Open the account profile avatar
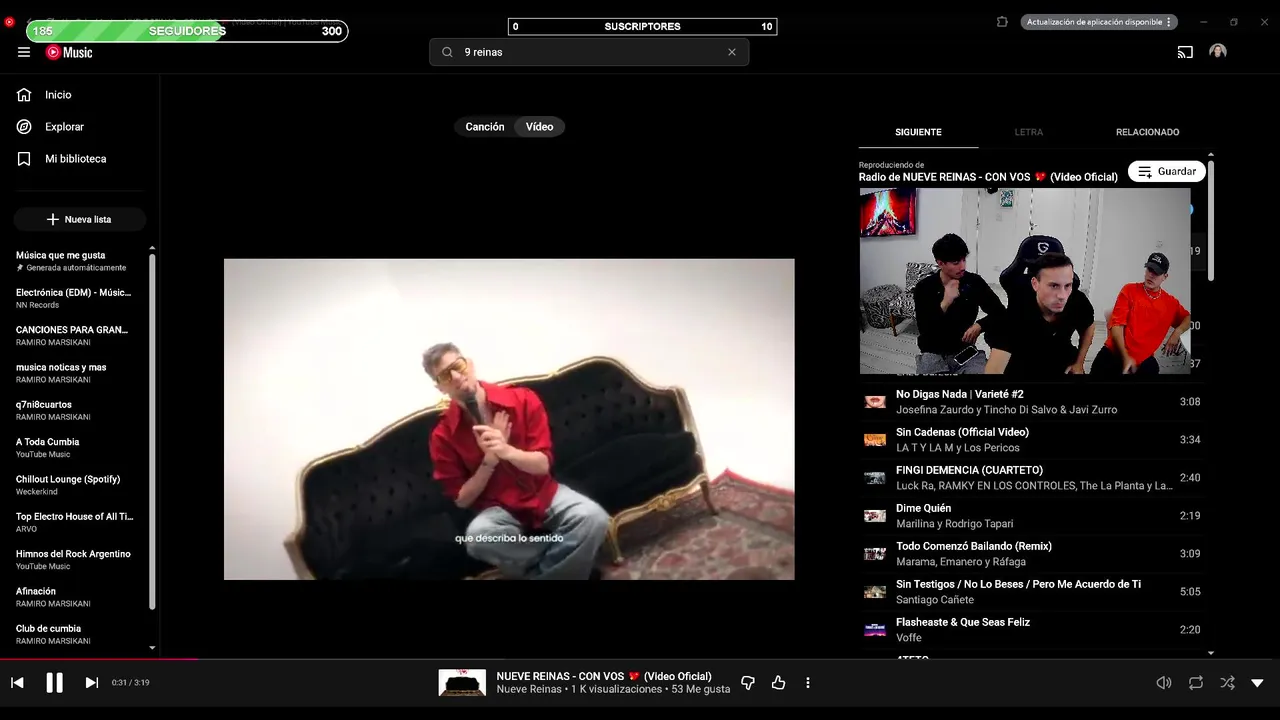 (1218, 51)
